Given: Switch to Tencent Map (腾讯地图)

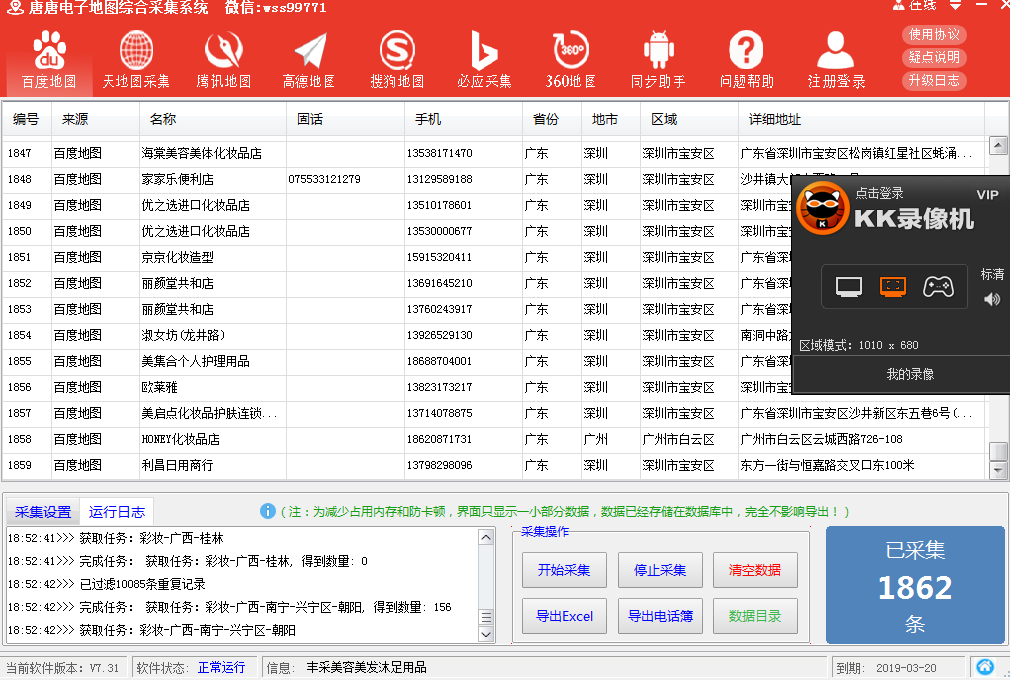Looking at the screenshot, I should [x=224, y=60].
